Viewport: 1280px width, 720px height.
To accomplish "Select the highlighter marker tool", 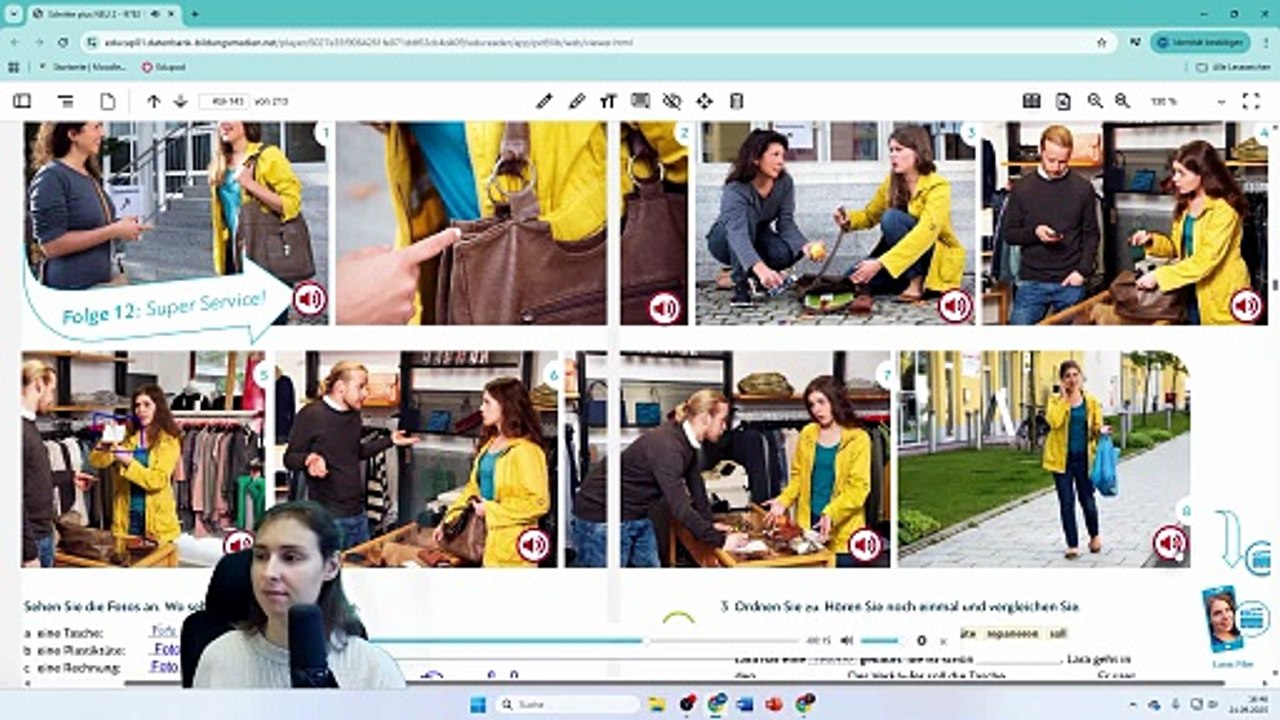I will click(x=577, y=101).
